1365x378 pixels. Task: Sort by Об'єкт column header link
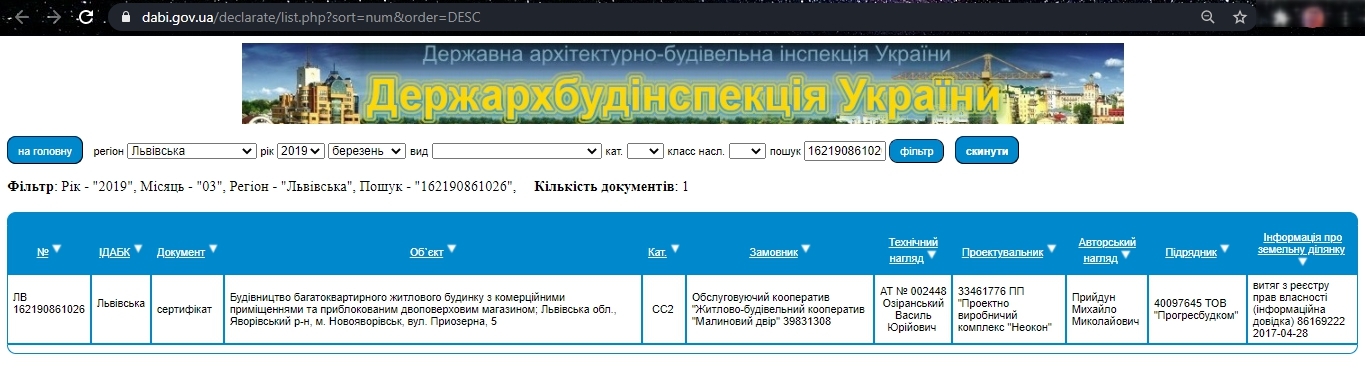[x=426, y=252]
